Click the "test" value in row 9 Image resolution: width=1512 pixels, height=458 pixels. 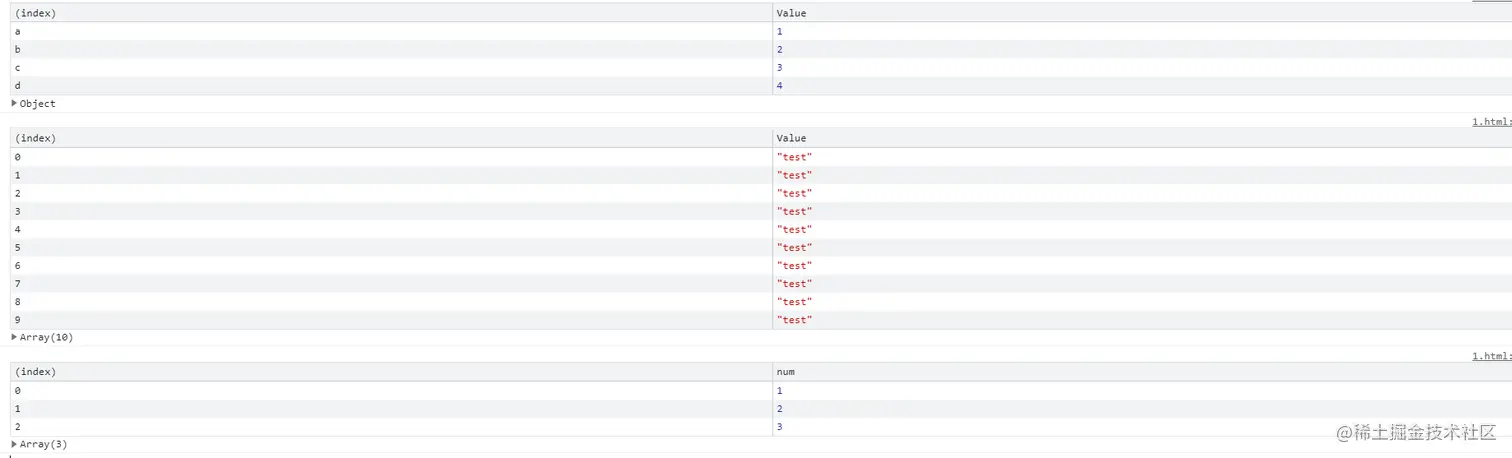point(794,320)
